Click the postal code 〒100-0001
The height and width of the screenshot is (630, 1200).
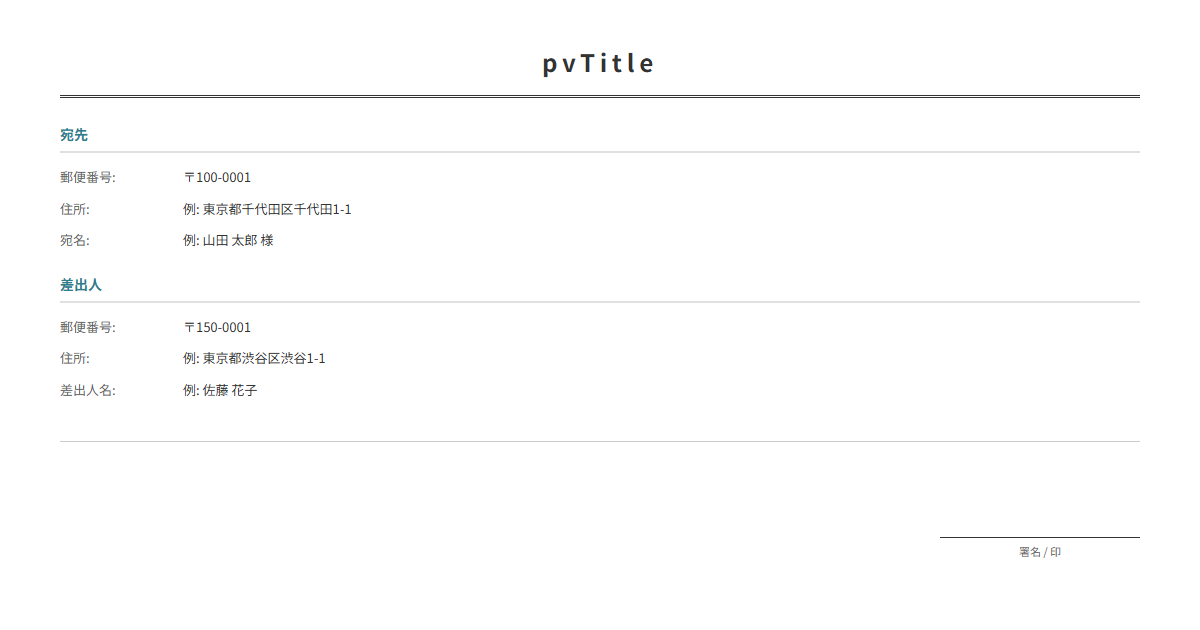(217, 178)
